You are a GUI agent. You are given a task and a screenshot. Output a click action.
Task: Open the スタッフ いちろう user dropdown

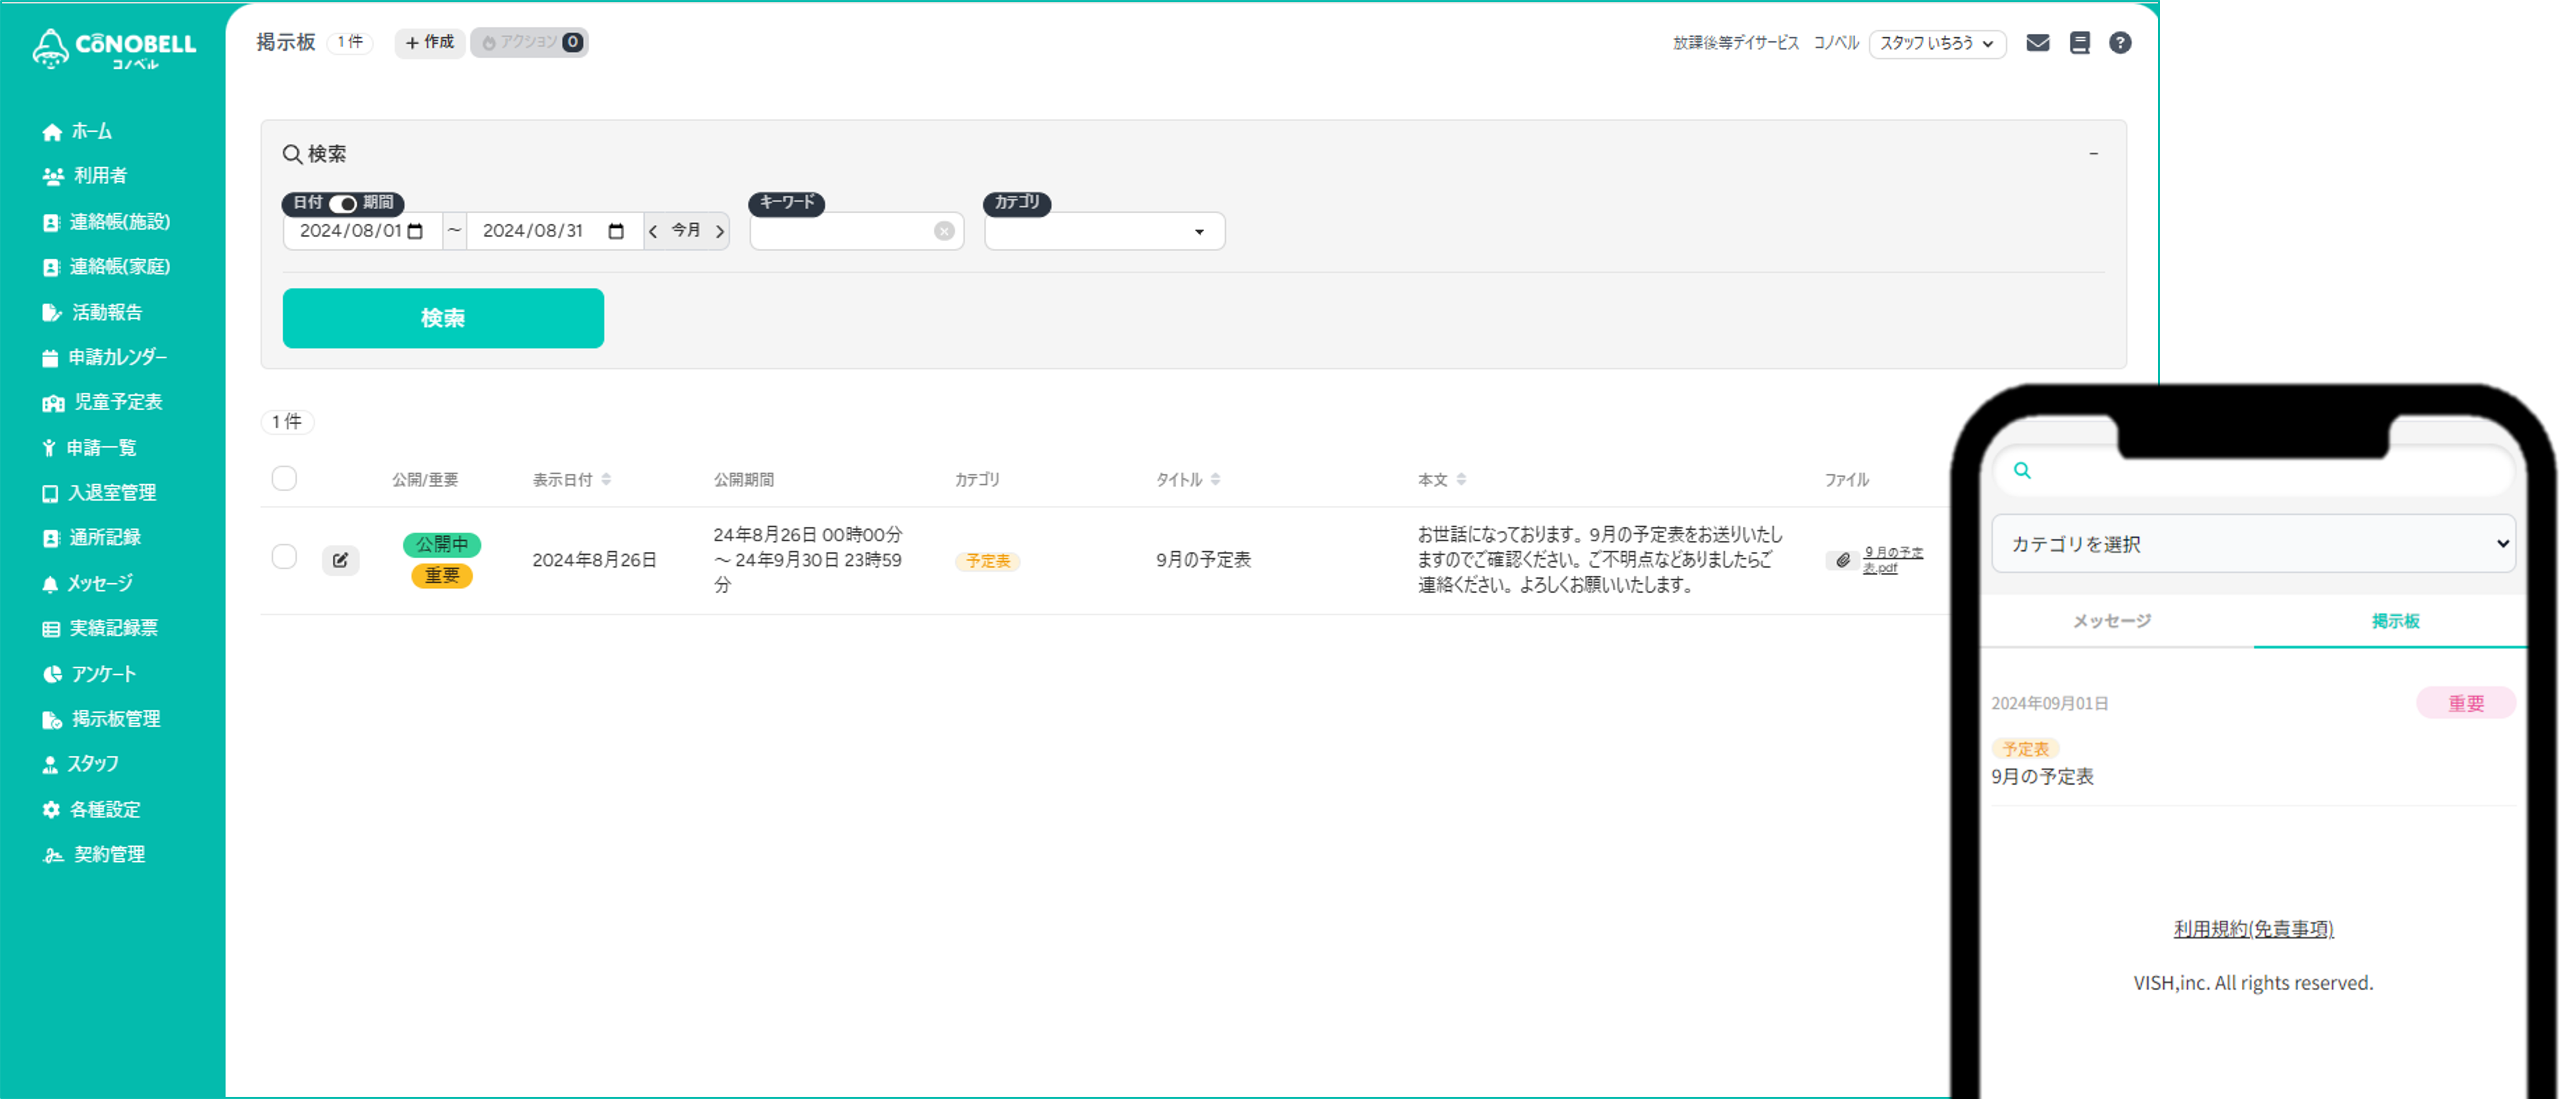pos(1937,43)
